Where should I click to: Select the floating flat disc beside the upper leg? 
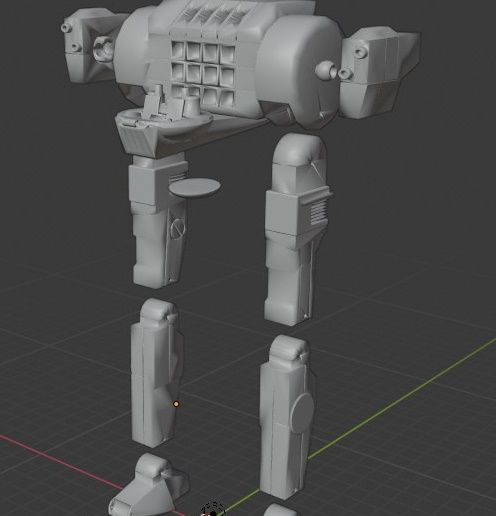coord(194,188)
